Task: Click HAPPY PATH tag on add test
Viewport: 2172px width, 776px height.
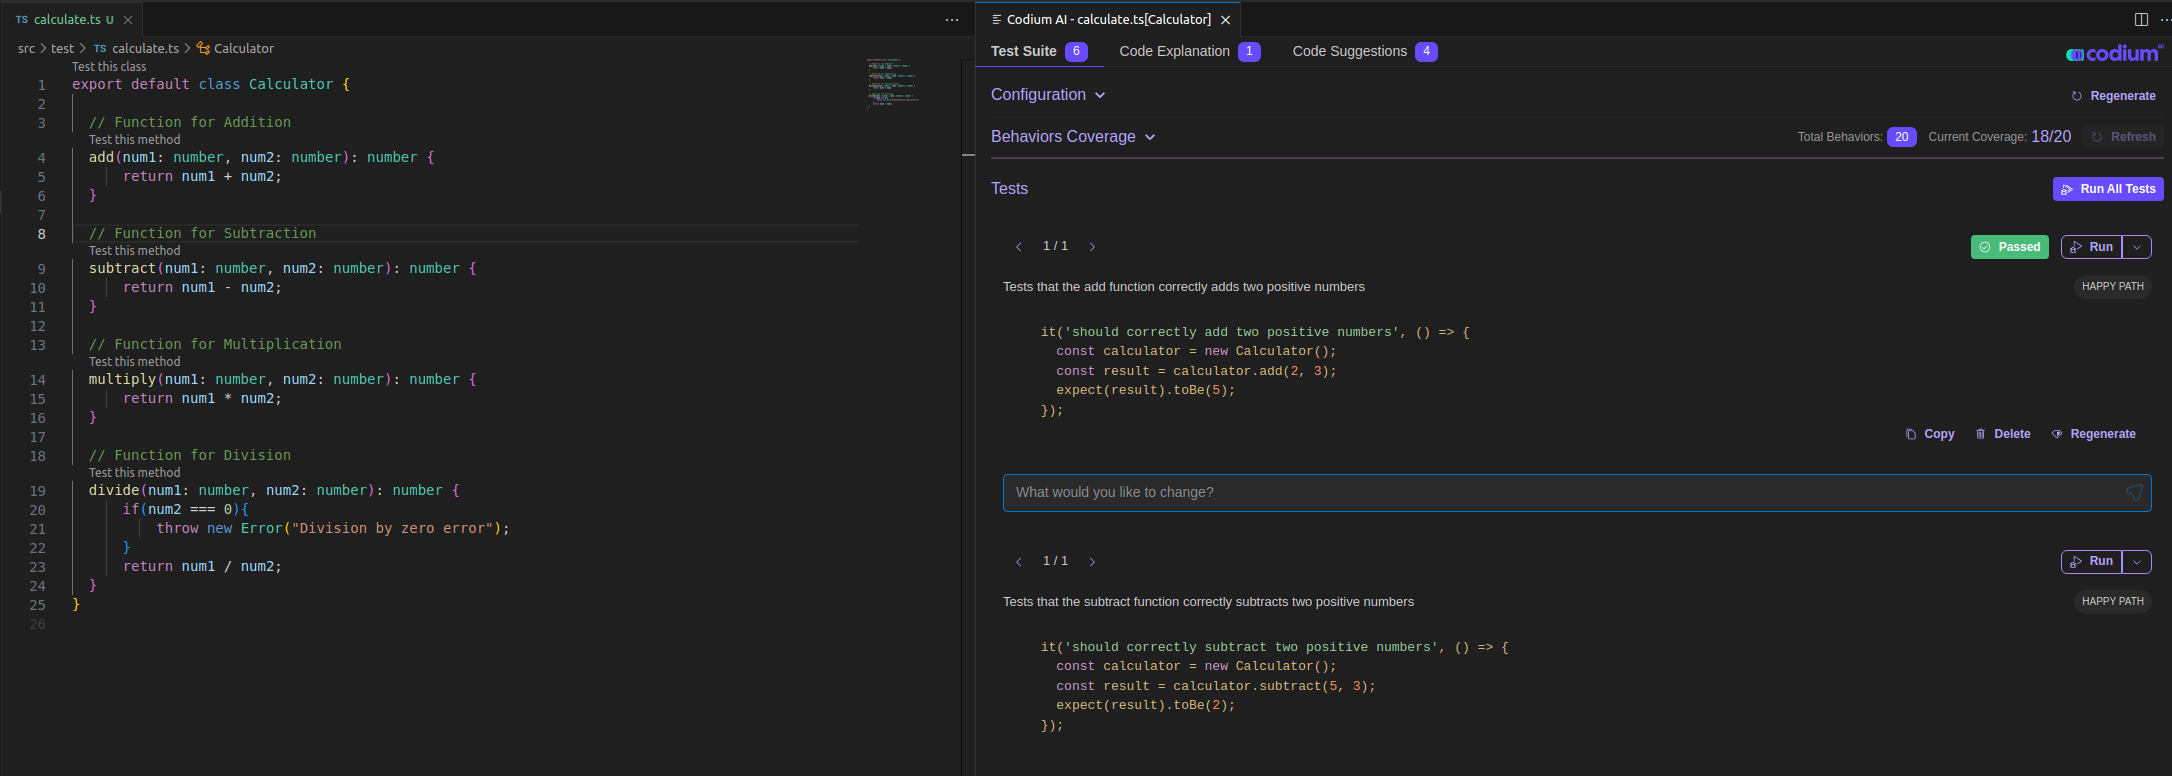Action: point(2113,286)
